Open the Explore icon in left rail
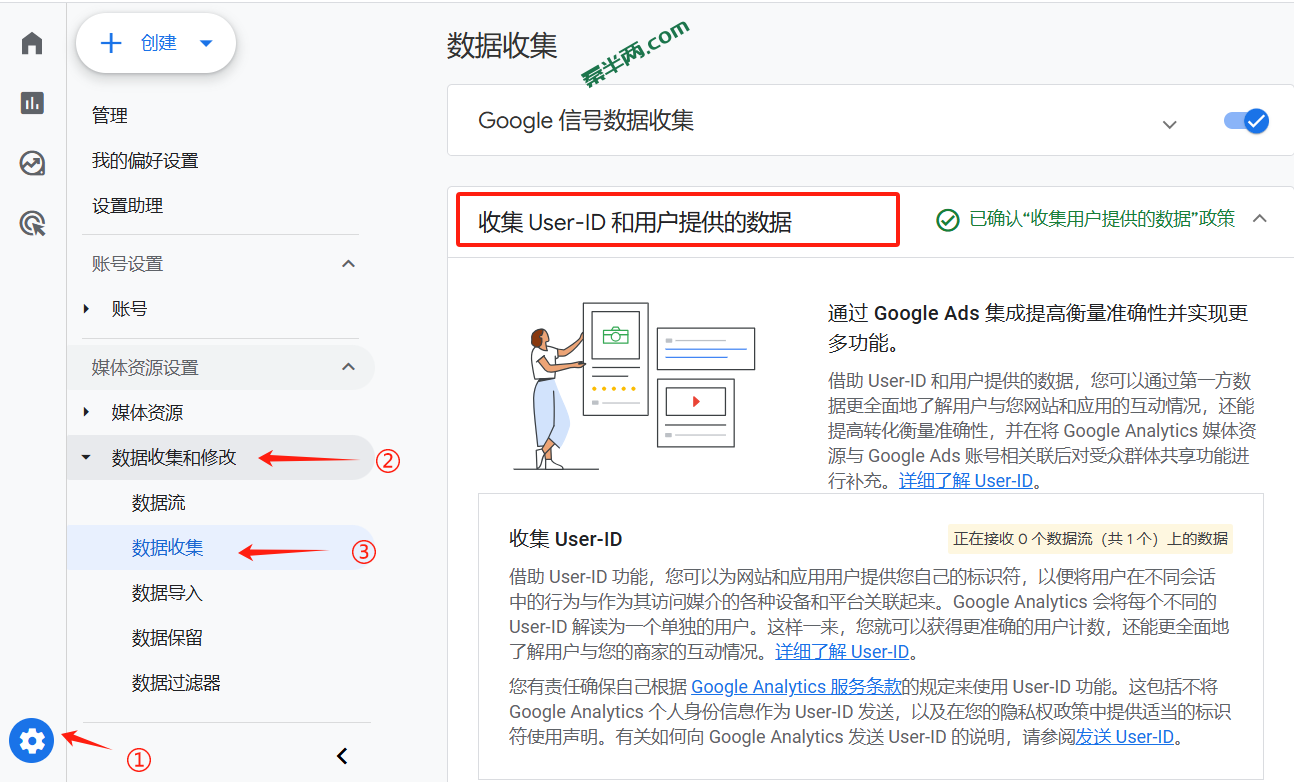 (x=32, y=163)
